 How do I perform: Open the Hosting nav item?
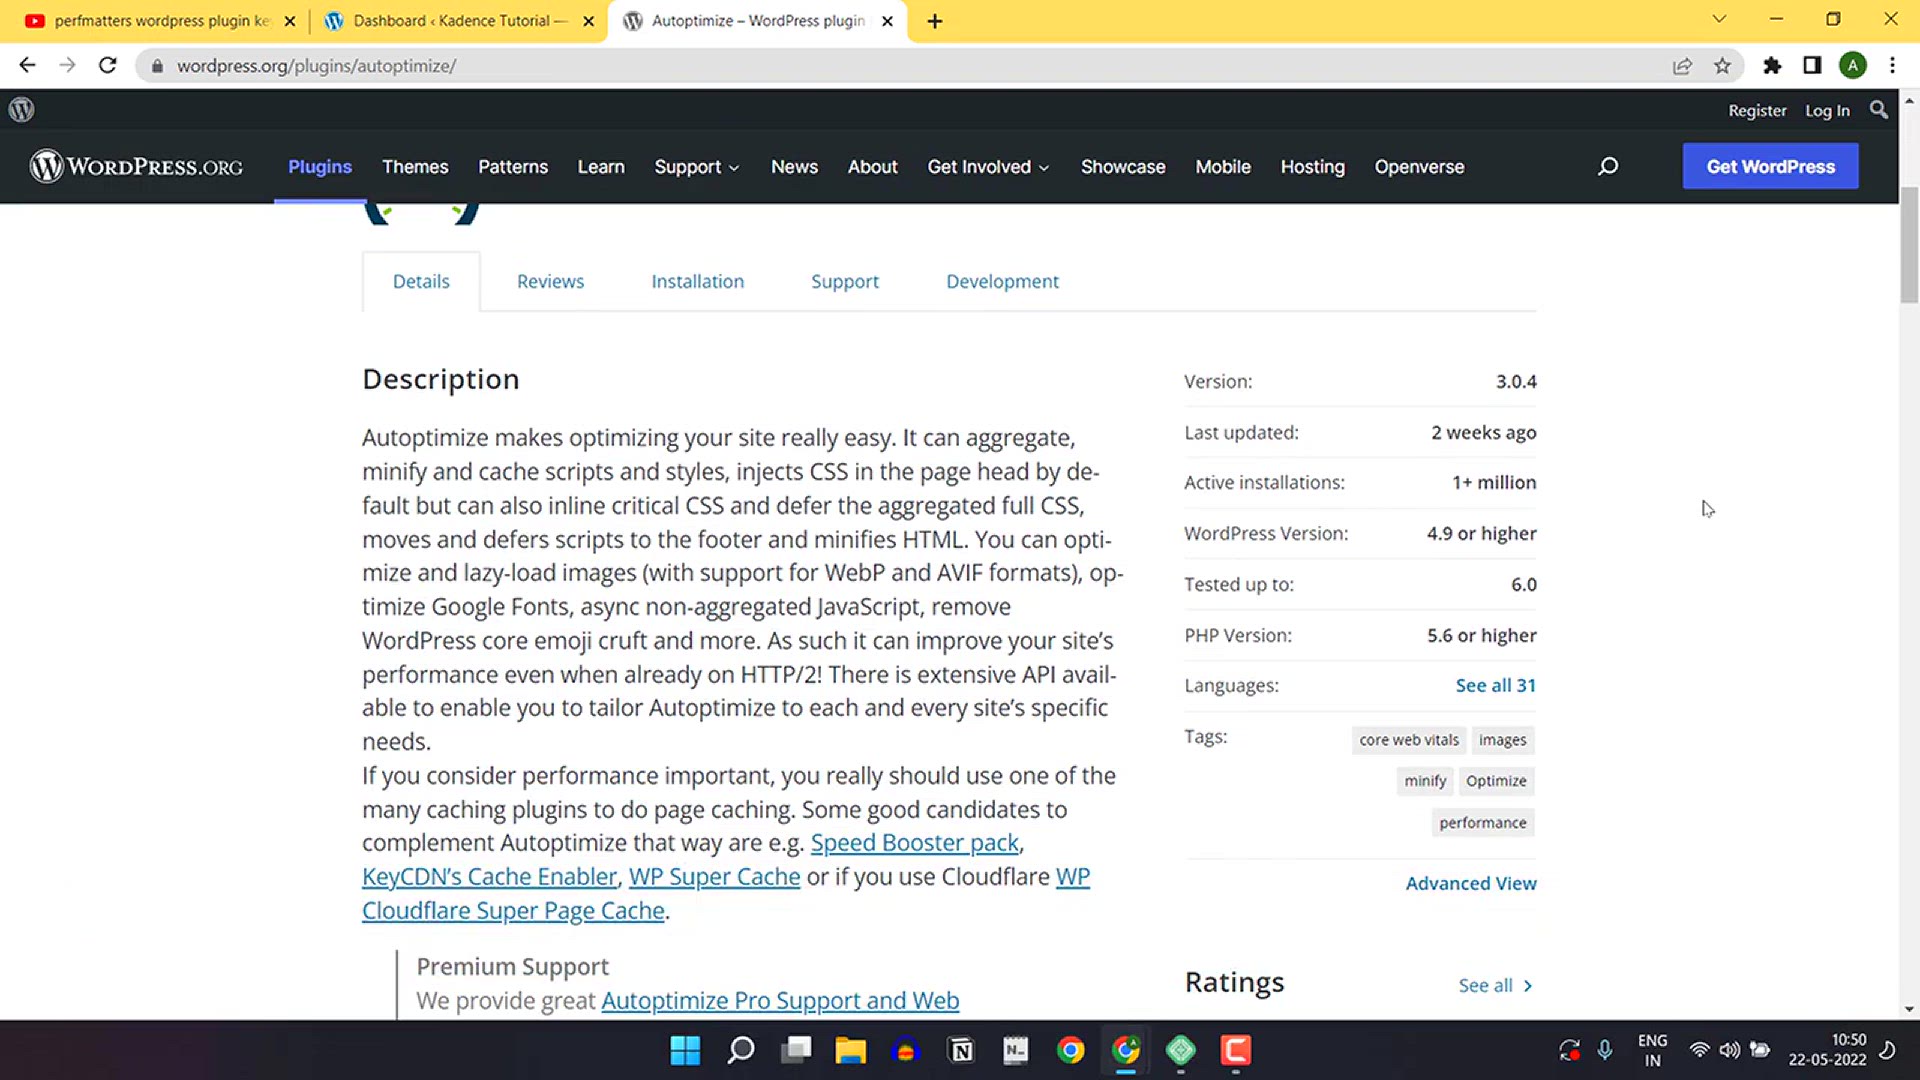point(1313,167)
